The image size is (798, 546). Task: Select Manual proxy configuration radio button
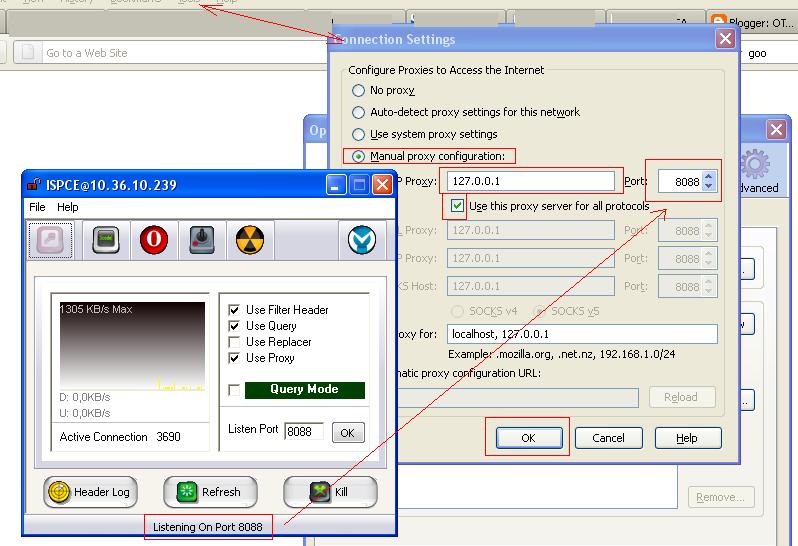coord(358,156)
